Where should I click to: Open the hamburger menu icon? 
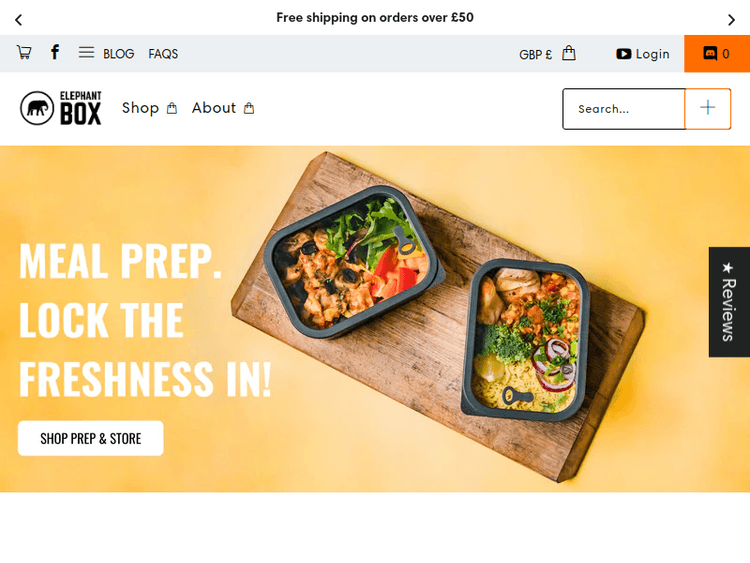[x=86, y=52]
